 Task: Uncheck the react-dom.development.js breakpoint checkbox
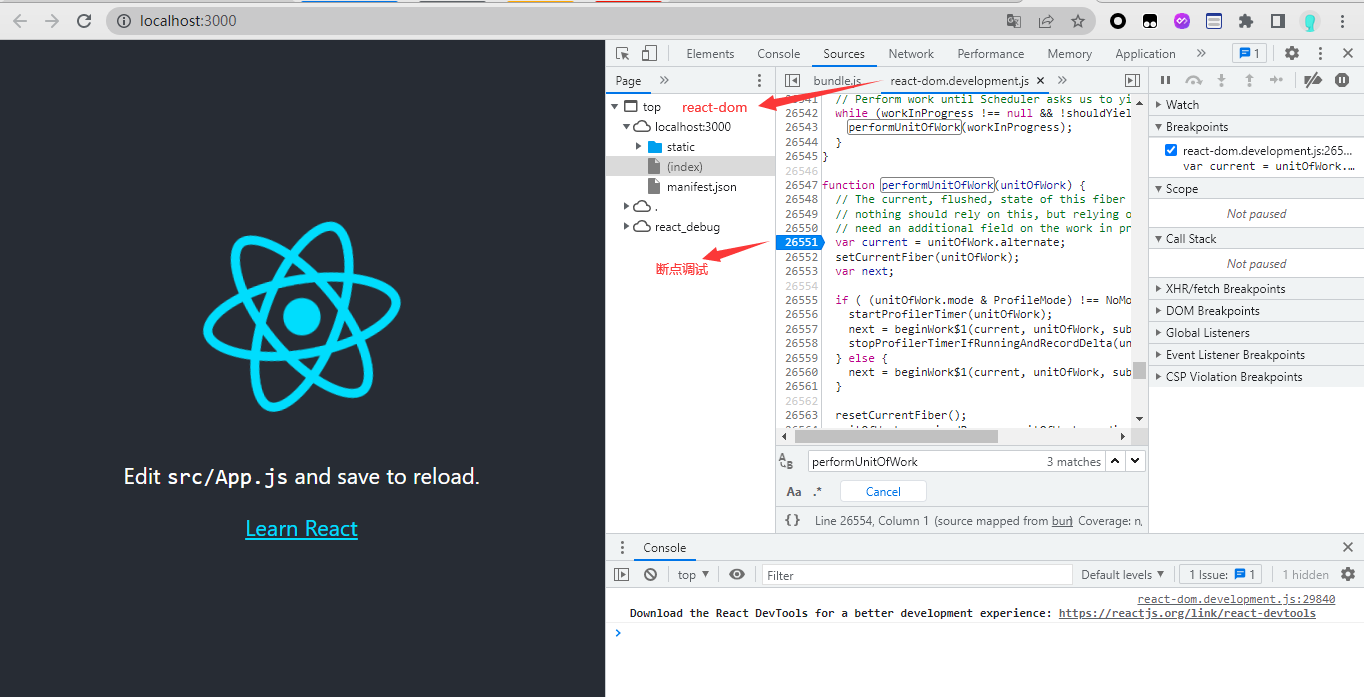click(x=1170, y=150)
